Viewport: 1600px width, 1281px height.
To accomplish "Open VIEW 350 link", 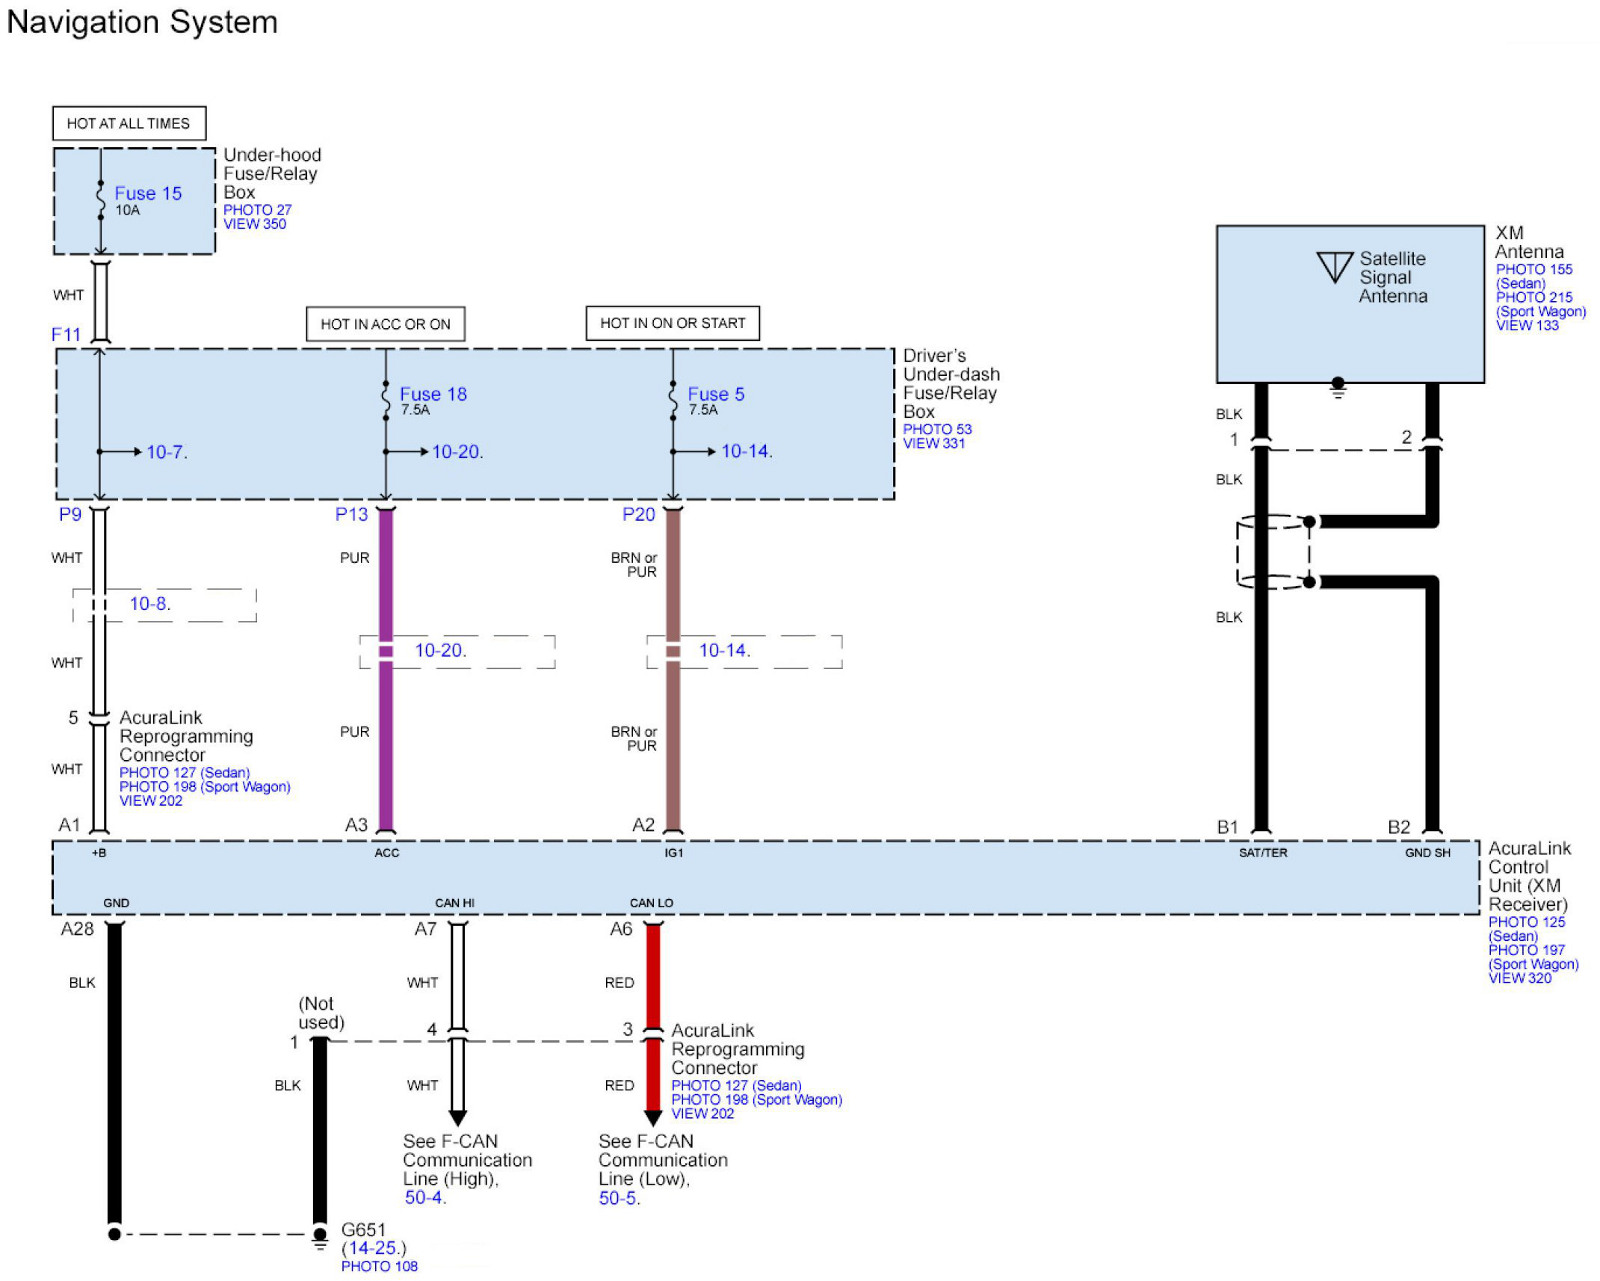I will click(x=254, y=224).
